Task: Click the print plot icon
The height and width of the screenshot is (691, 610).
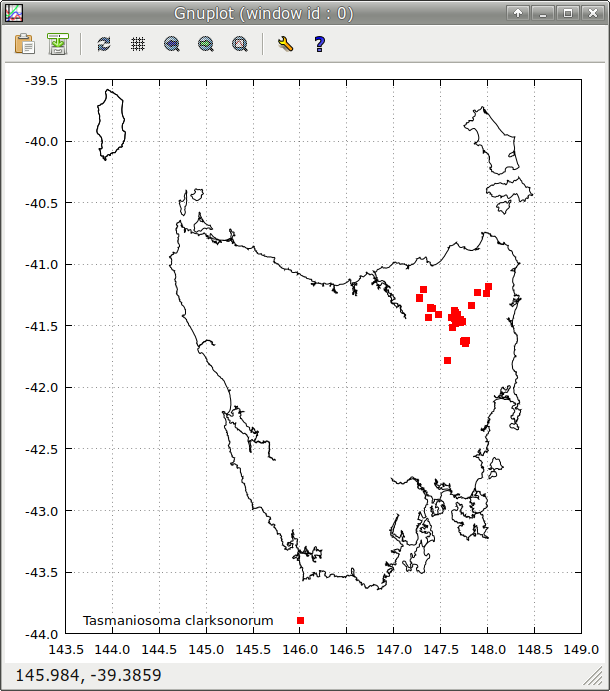Action: (x=58, y=44)
